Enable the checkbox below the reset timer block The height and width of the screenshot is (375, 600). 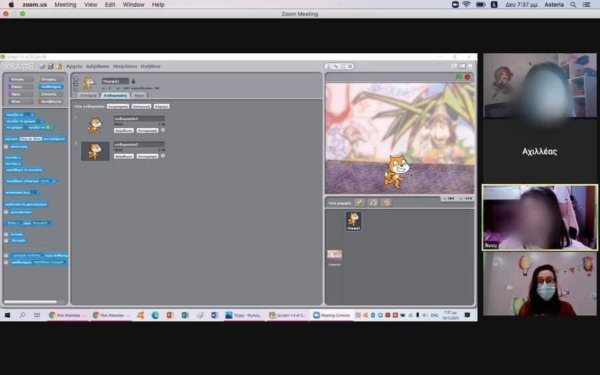click(6, 212)
